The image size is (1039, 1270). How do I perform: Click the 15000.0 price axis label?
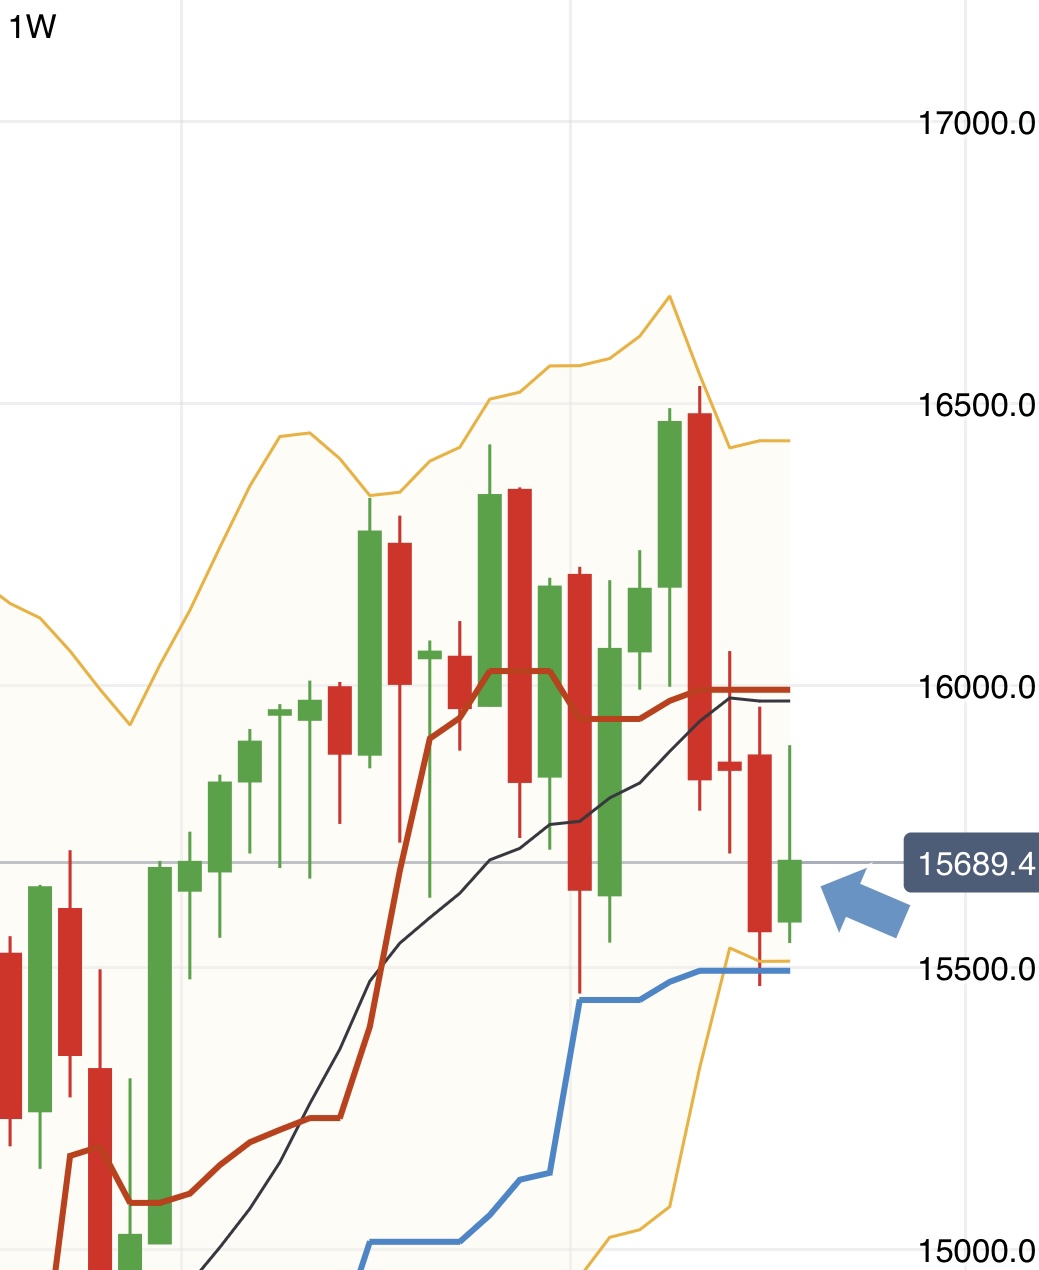976,1251
